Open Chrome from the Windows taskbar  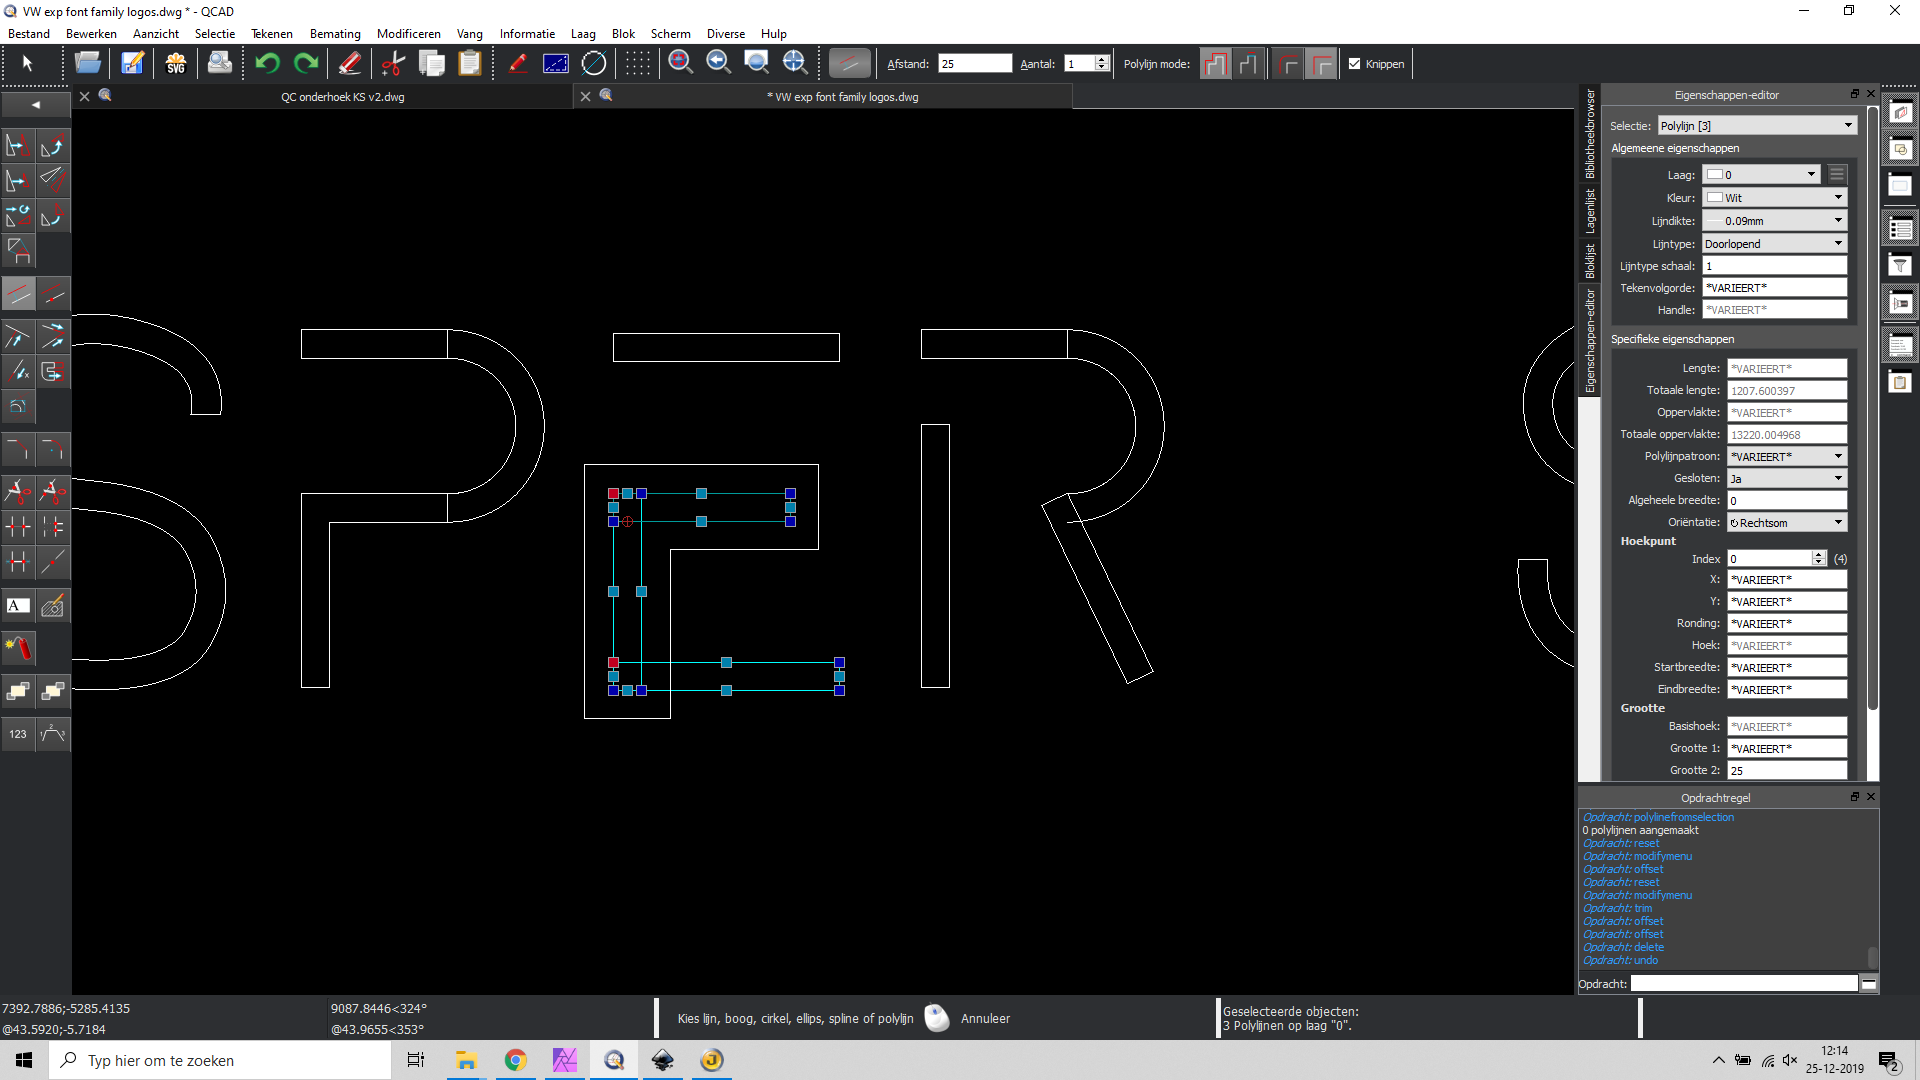coord(515,1061)
